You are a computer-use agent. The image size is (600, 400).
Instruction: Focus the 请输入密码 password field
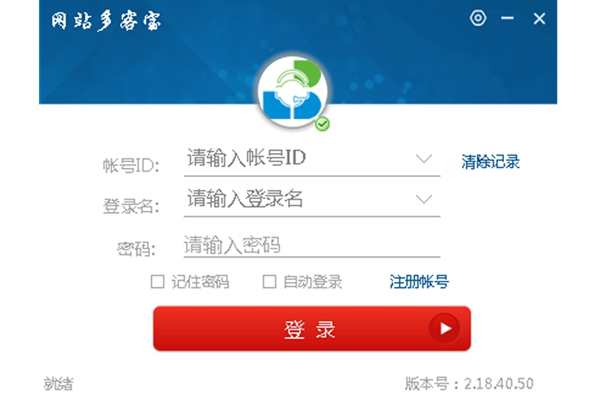312,245
